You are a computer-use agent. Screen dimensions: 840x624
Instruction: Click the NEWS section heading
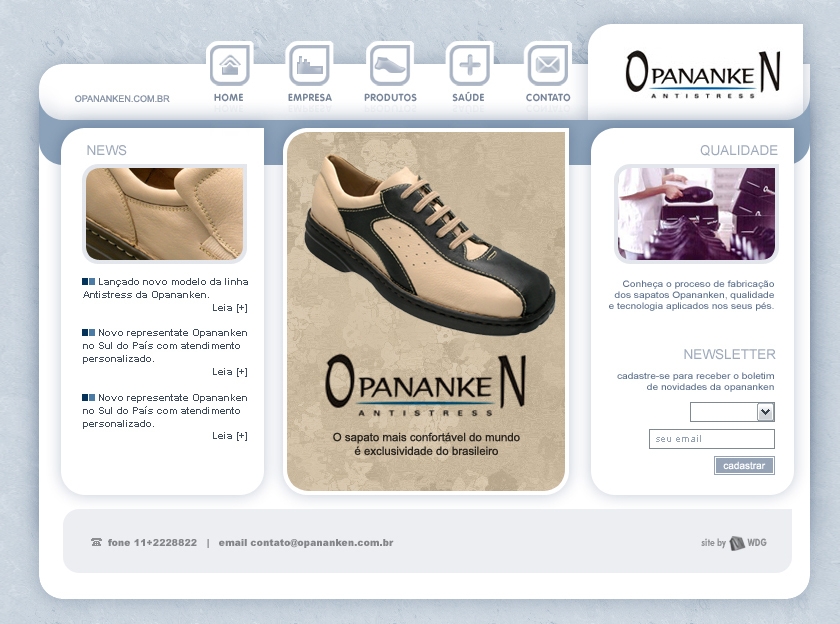click(x=107, y=151)
